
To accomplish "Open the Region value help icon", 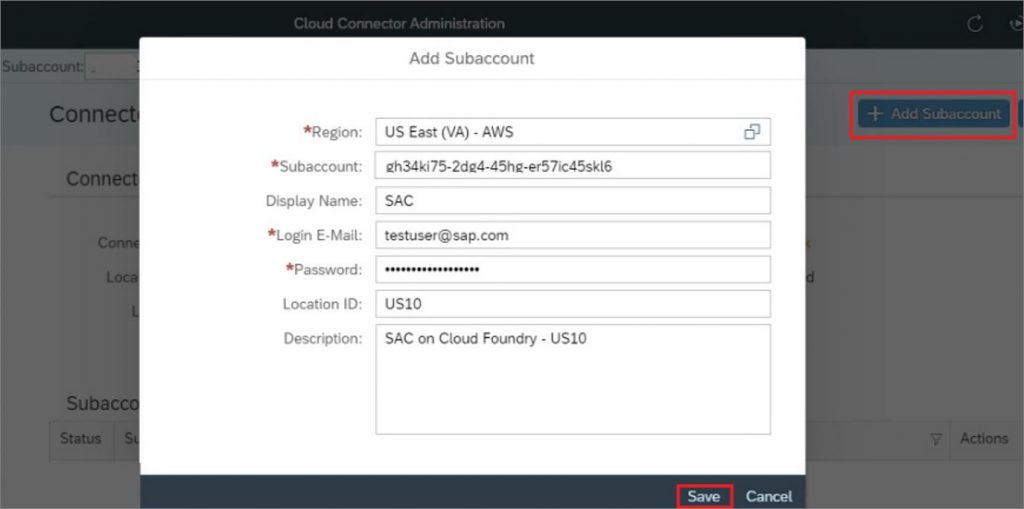I will pyautogui.click(x=752, y=132).
